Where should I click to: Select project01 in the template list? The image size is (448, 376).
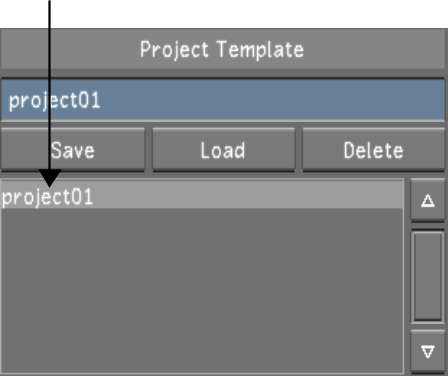tap(202, 197)
